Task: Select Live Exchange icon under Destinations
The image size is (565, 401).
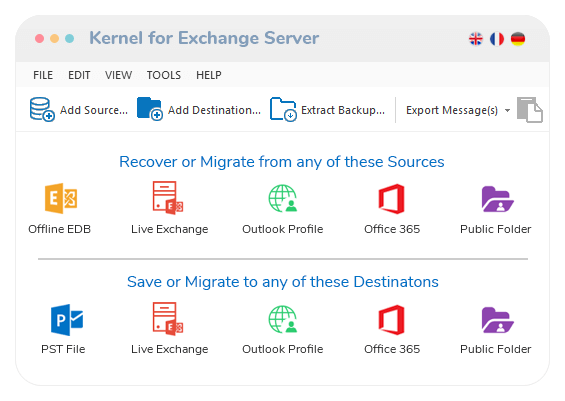Action: pos(168,319)
